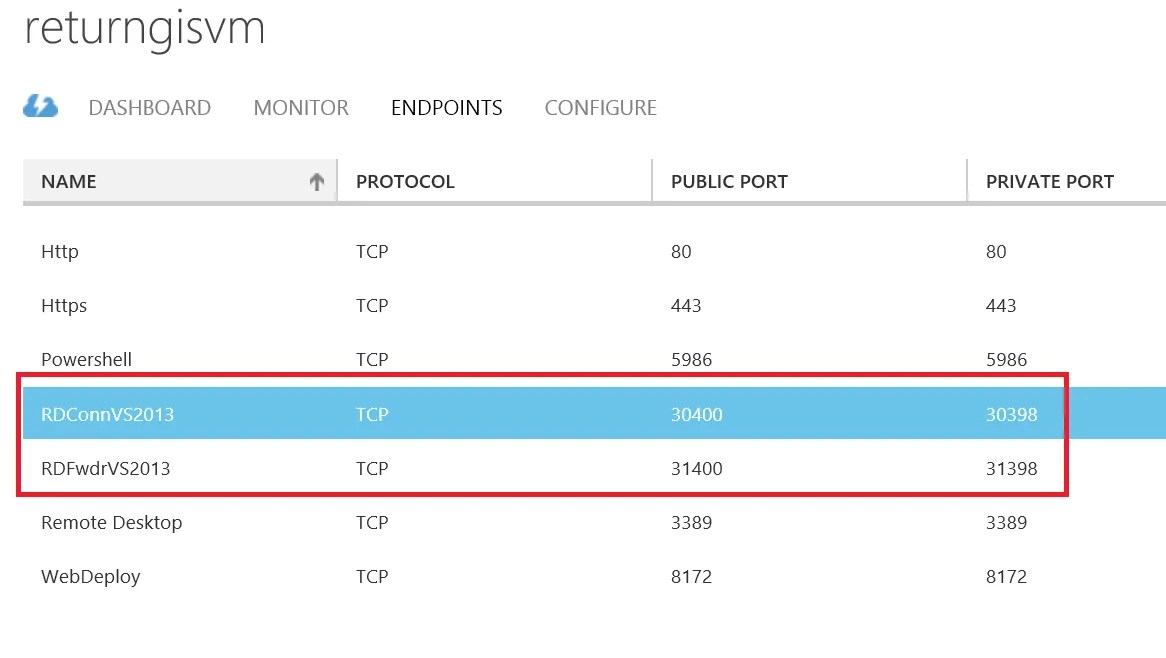The height and width of the screenshot is (658, 1166).
Task: Sort by the PROTOCOL column header
Action: pyautogui.click(x=495, y=181)
